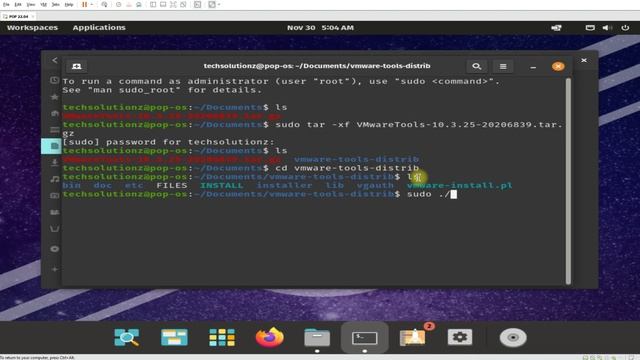640x360 pixels.
Task: Open the clock and calendar panel
Action: coord(320,27)
